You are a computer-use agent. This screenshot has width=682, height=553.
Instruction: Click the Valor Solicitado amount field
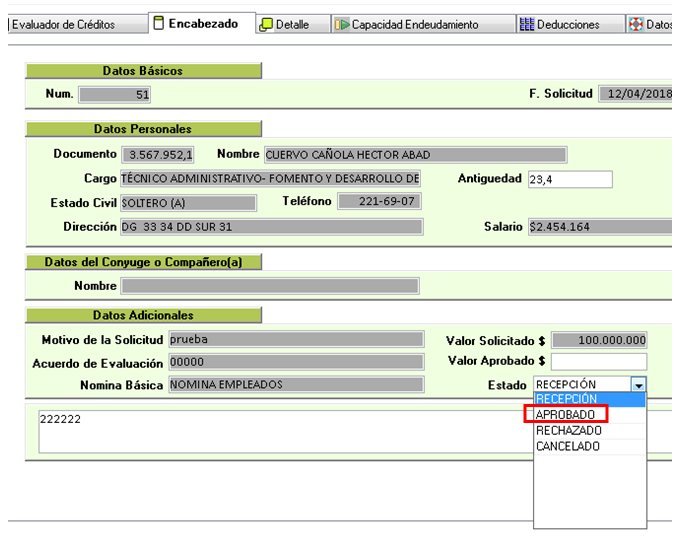[598, 340]
